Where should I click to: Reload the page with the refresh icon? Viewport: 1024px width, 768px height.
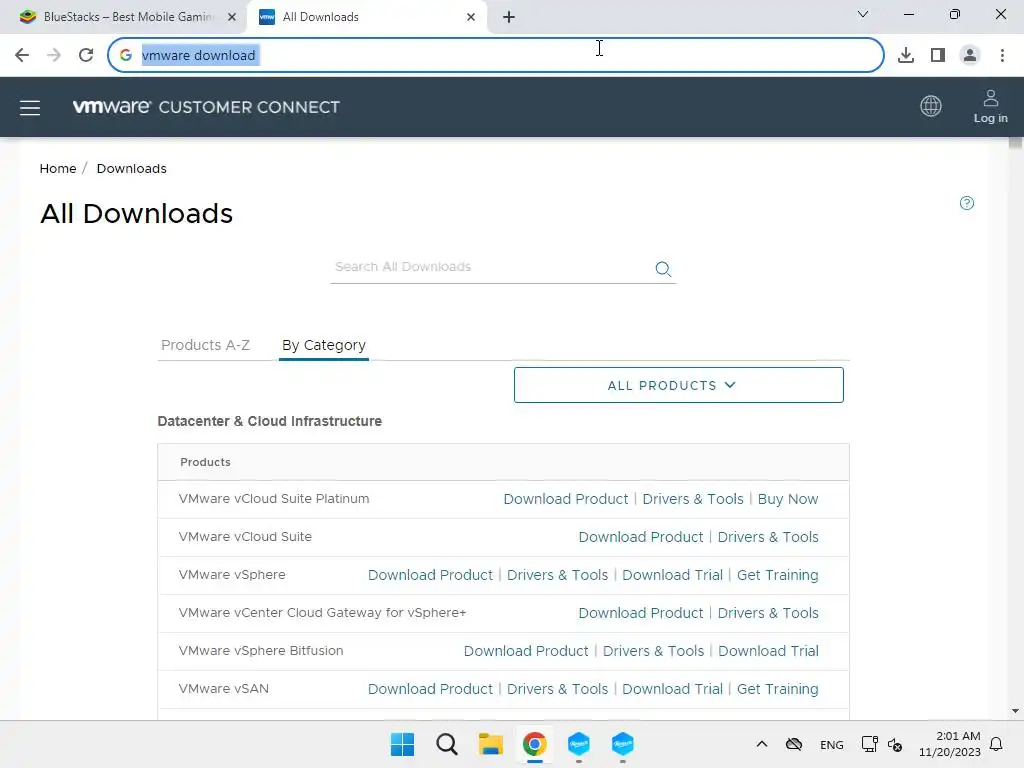(86, 55)
